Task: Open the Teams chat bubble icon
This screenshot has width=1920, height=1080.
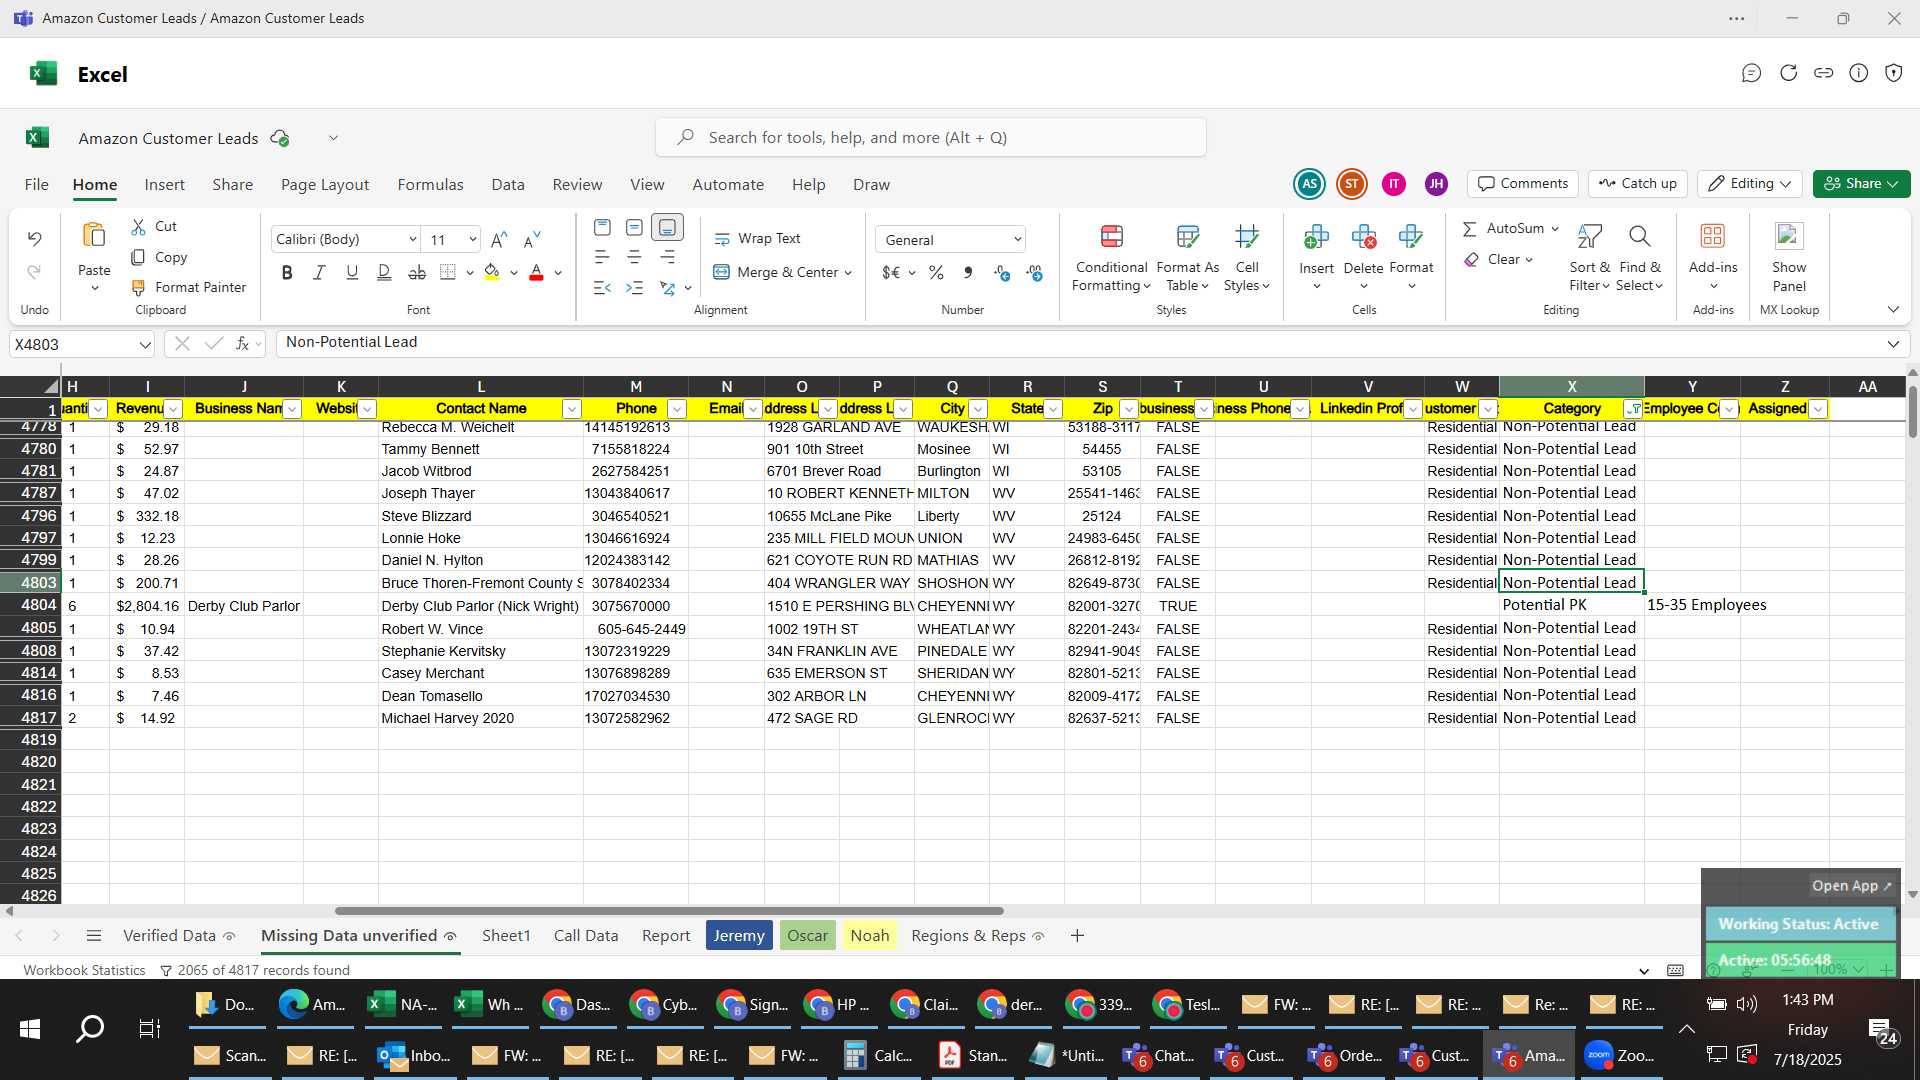Action: (1751, 73)
